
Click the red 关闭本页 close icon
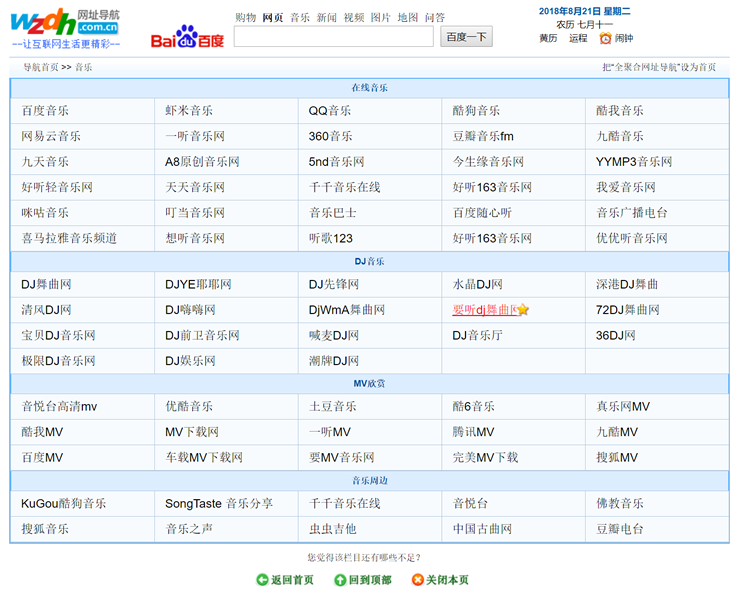tap(417, 580)
